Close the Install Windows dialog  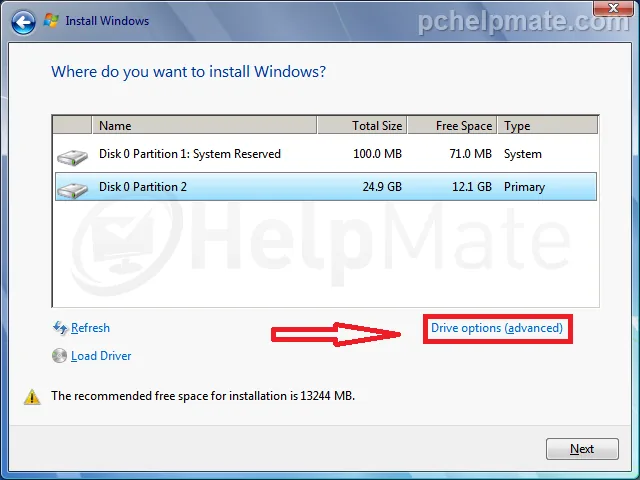pyautogui.click(x=613, y=8)
